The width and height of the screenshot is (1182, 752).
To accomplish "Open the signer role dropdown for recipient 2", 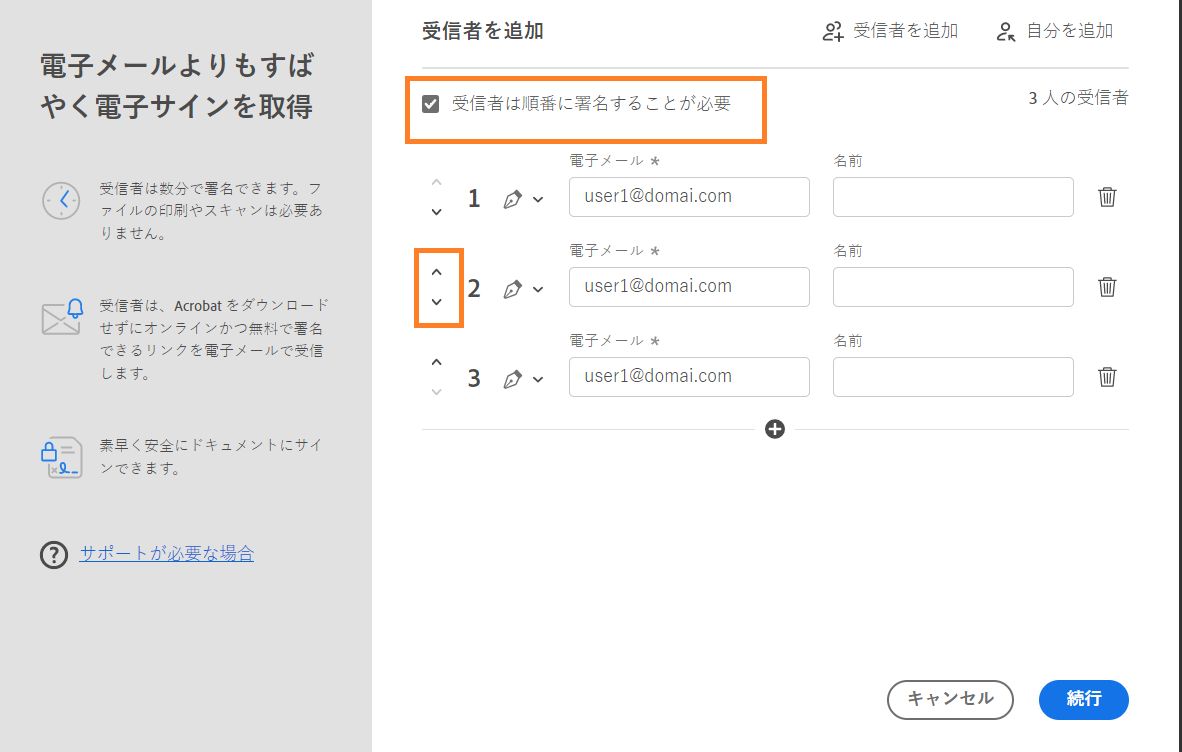I will coord(535,287).
